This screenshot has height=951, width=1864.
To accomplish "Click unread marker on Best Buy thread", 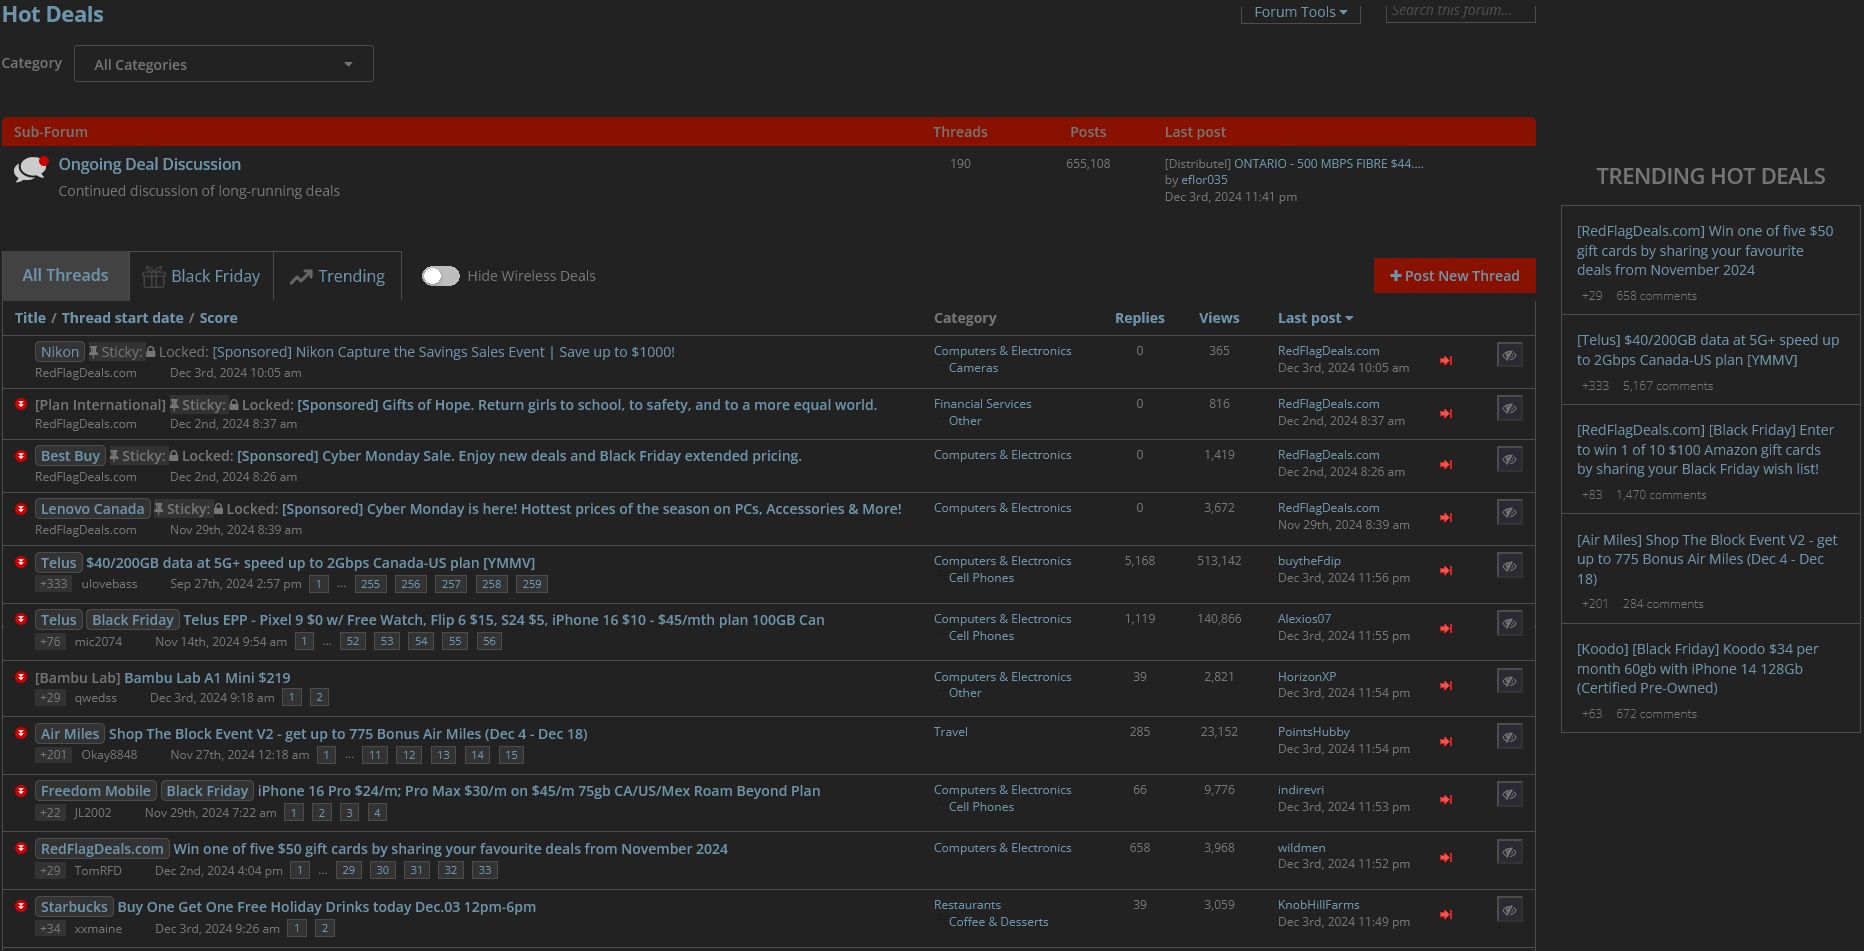I will click(20, 456).
